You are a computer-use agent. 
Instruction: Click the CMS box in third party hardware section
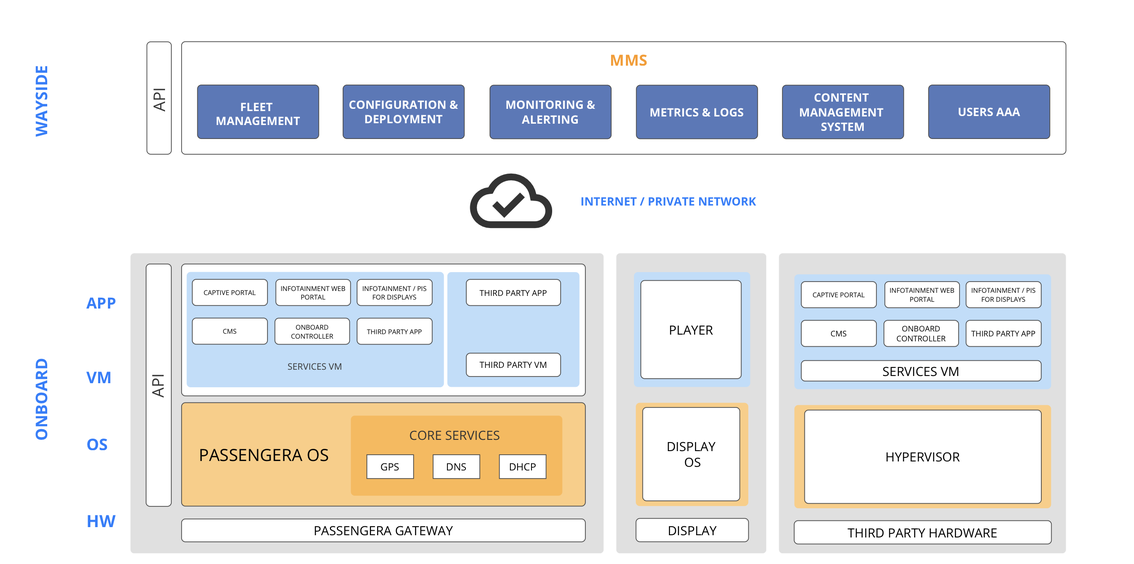[x=839, y=333]
